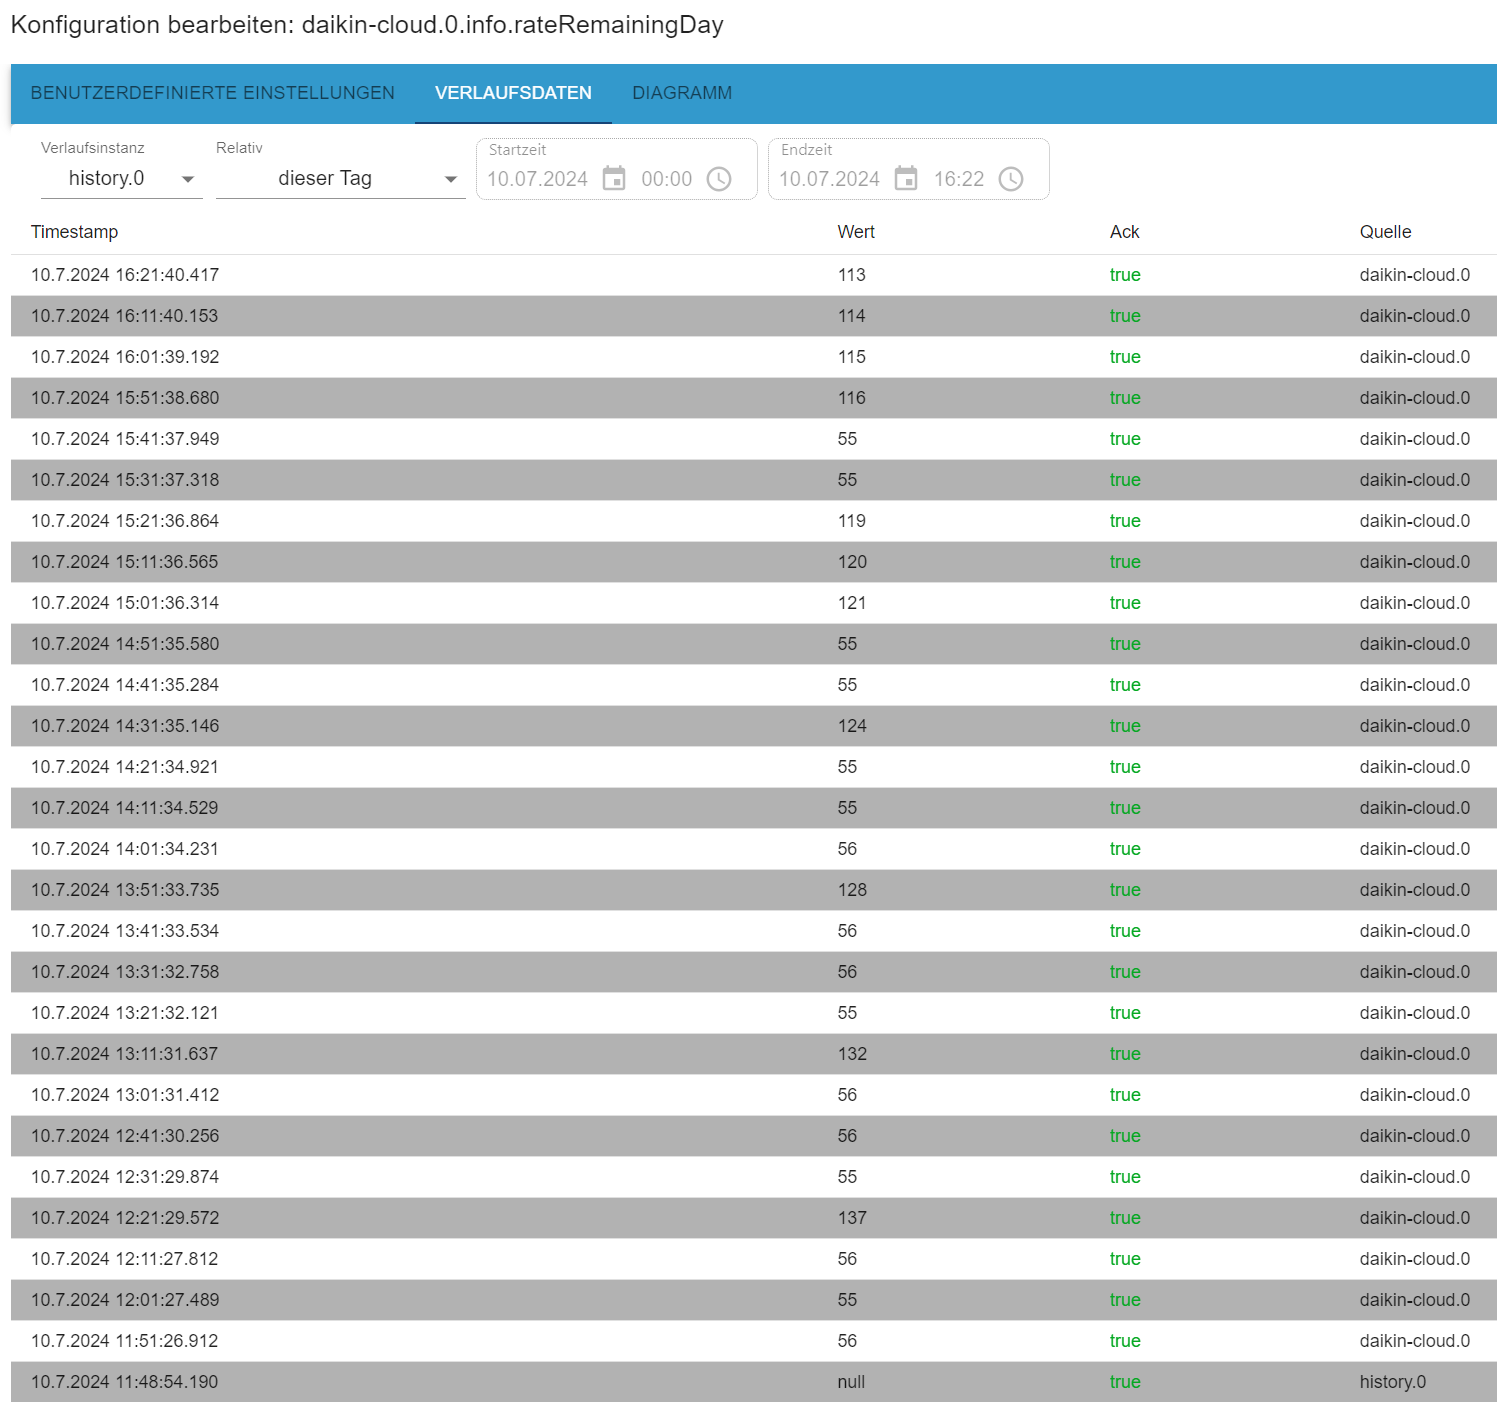The image size is (1497, 1407).
Task: Select row with timestamp 13:31:32.758
Action: [754, 972]
